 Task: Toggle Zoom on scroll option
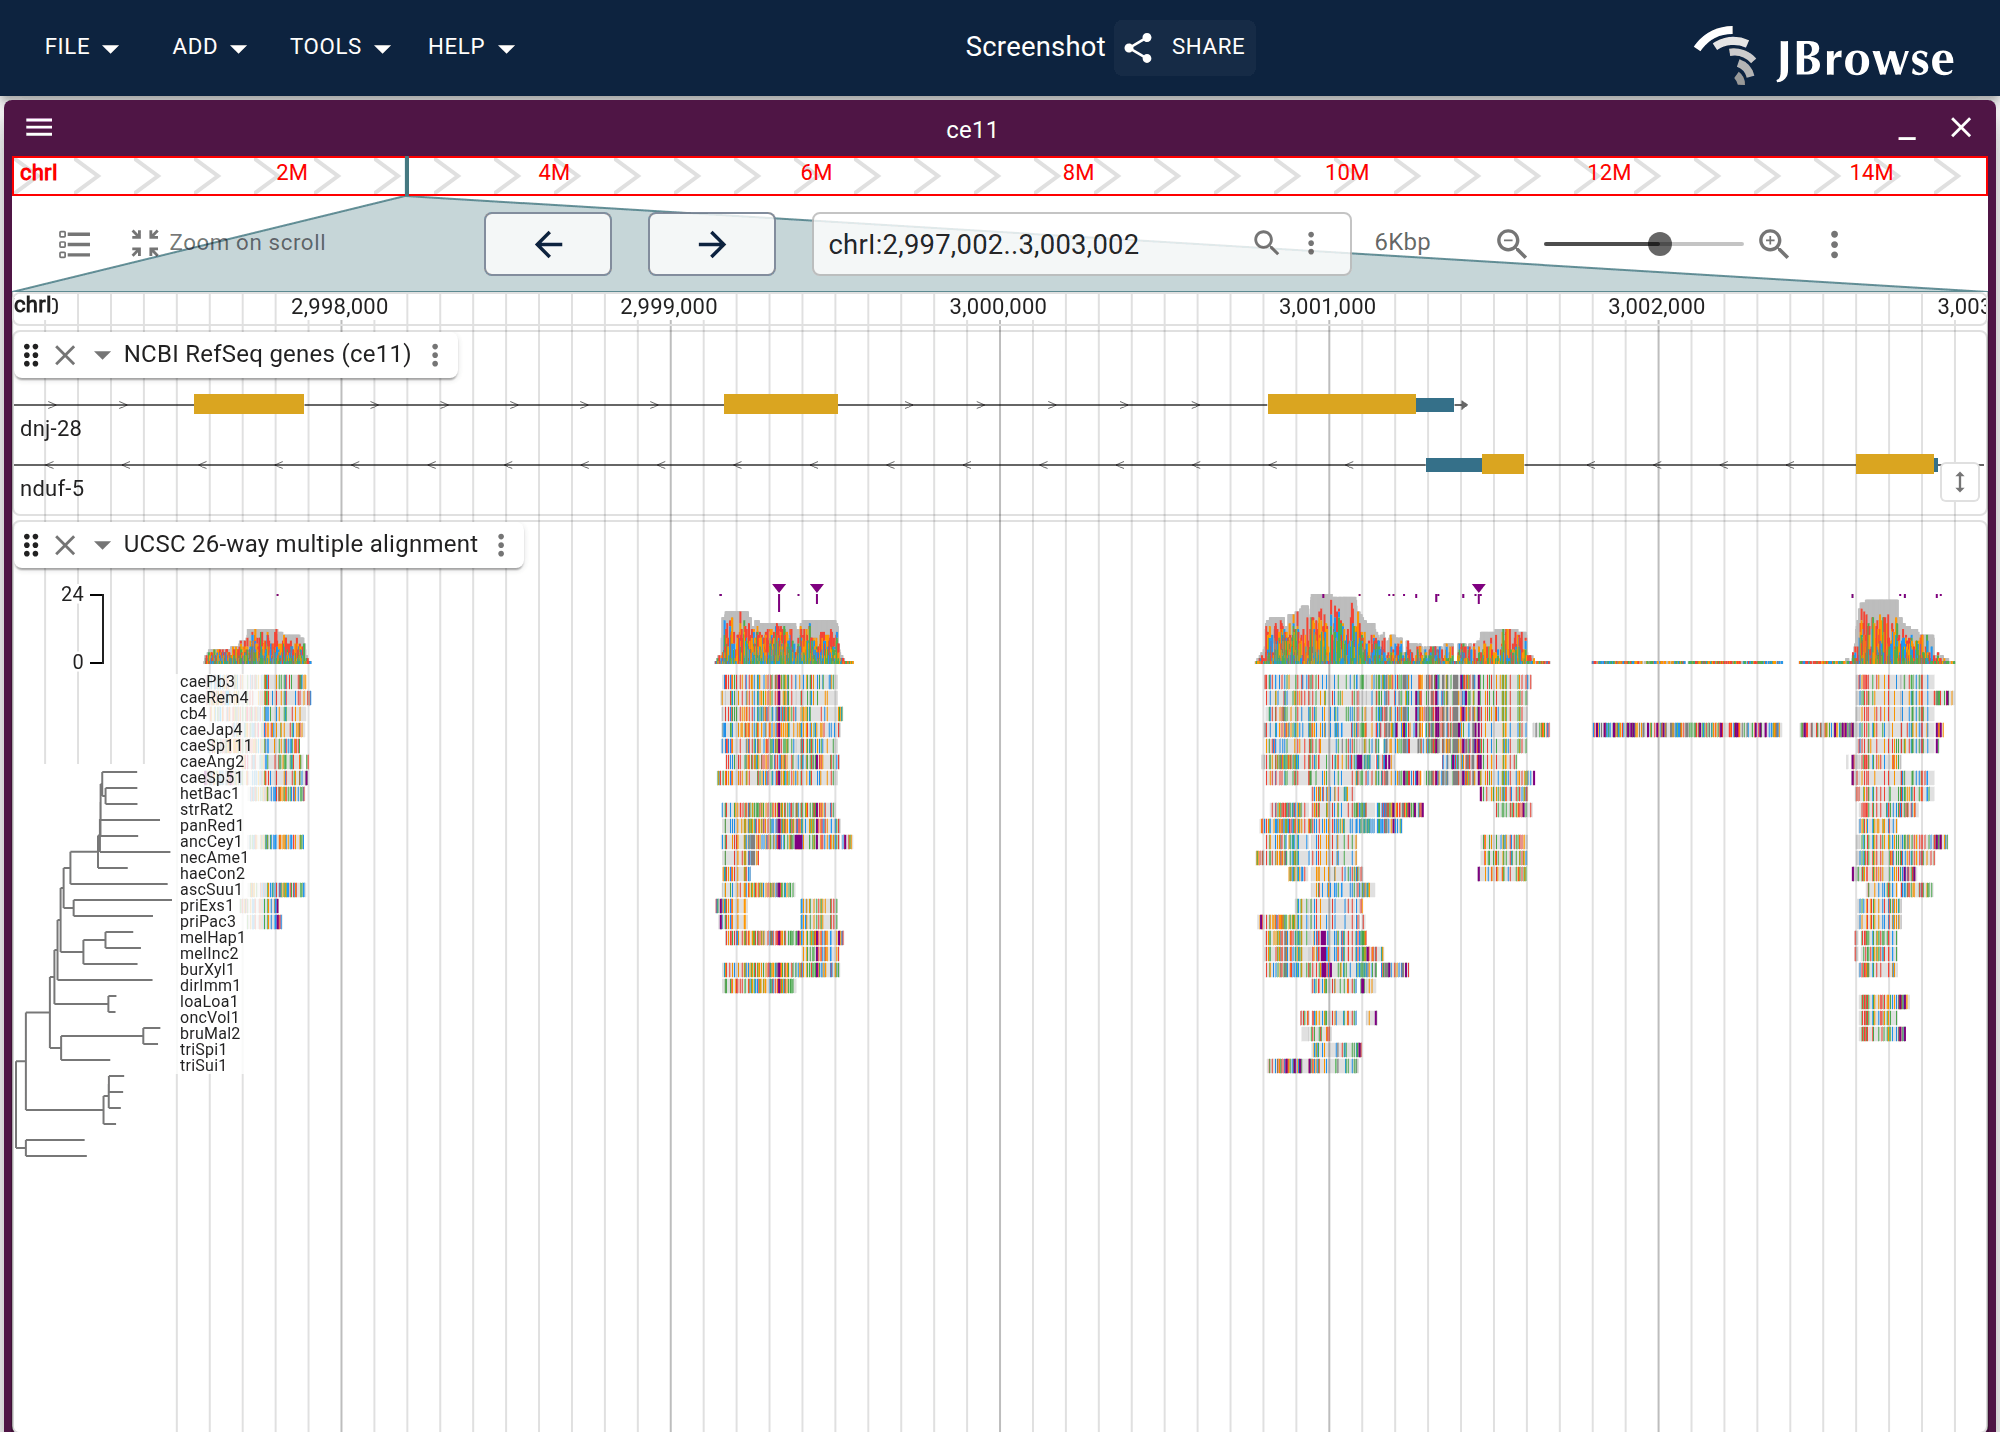229,243
